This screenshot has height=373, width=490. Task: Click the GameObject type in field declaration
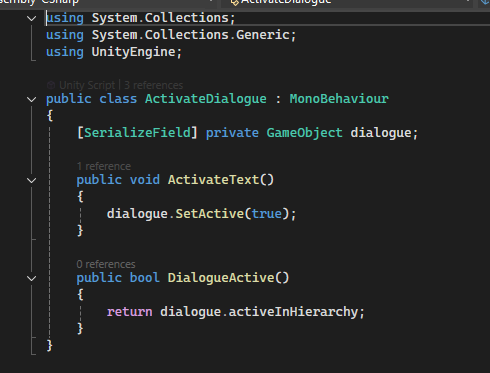[304, 133]
